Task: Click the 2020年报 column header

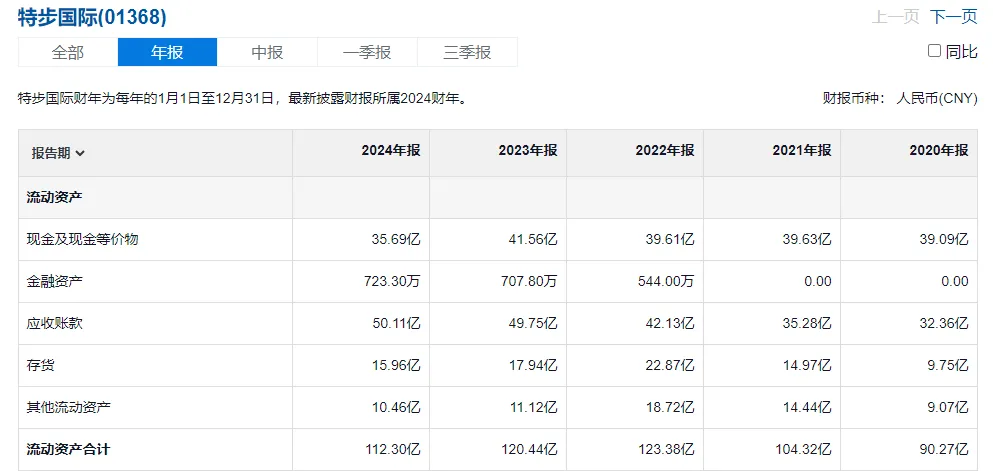Action: 939,151
